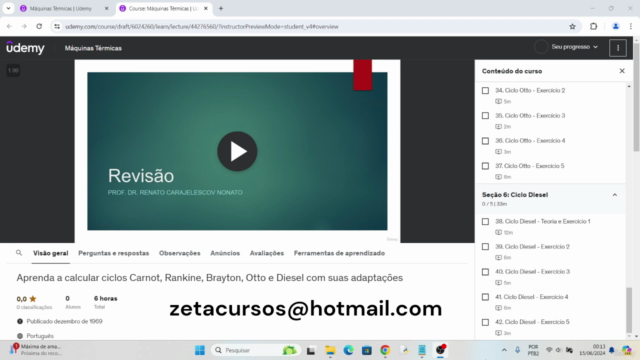Open the Avaliações tab
The width and height of the screenshot is (640, 360).
pyautogui.click(x=267, y=253)
